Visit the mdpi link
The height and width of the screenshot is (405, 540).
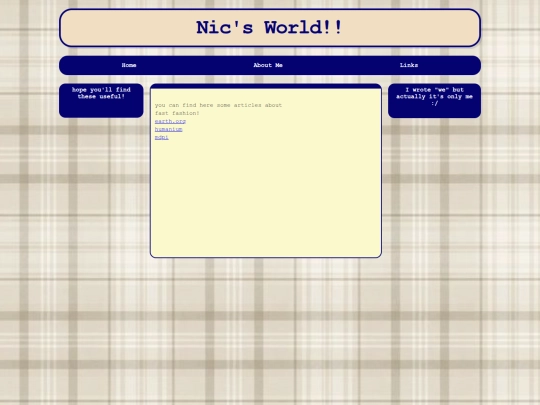(162, 137)
